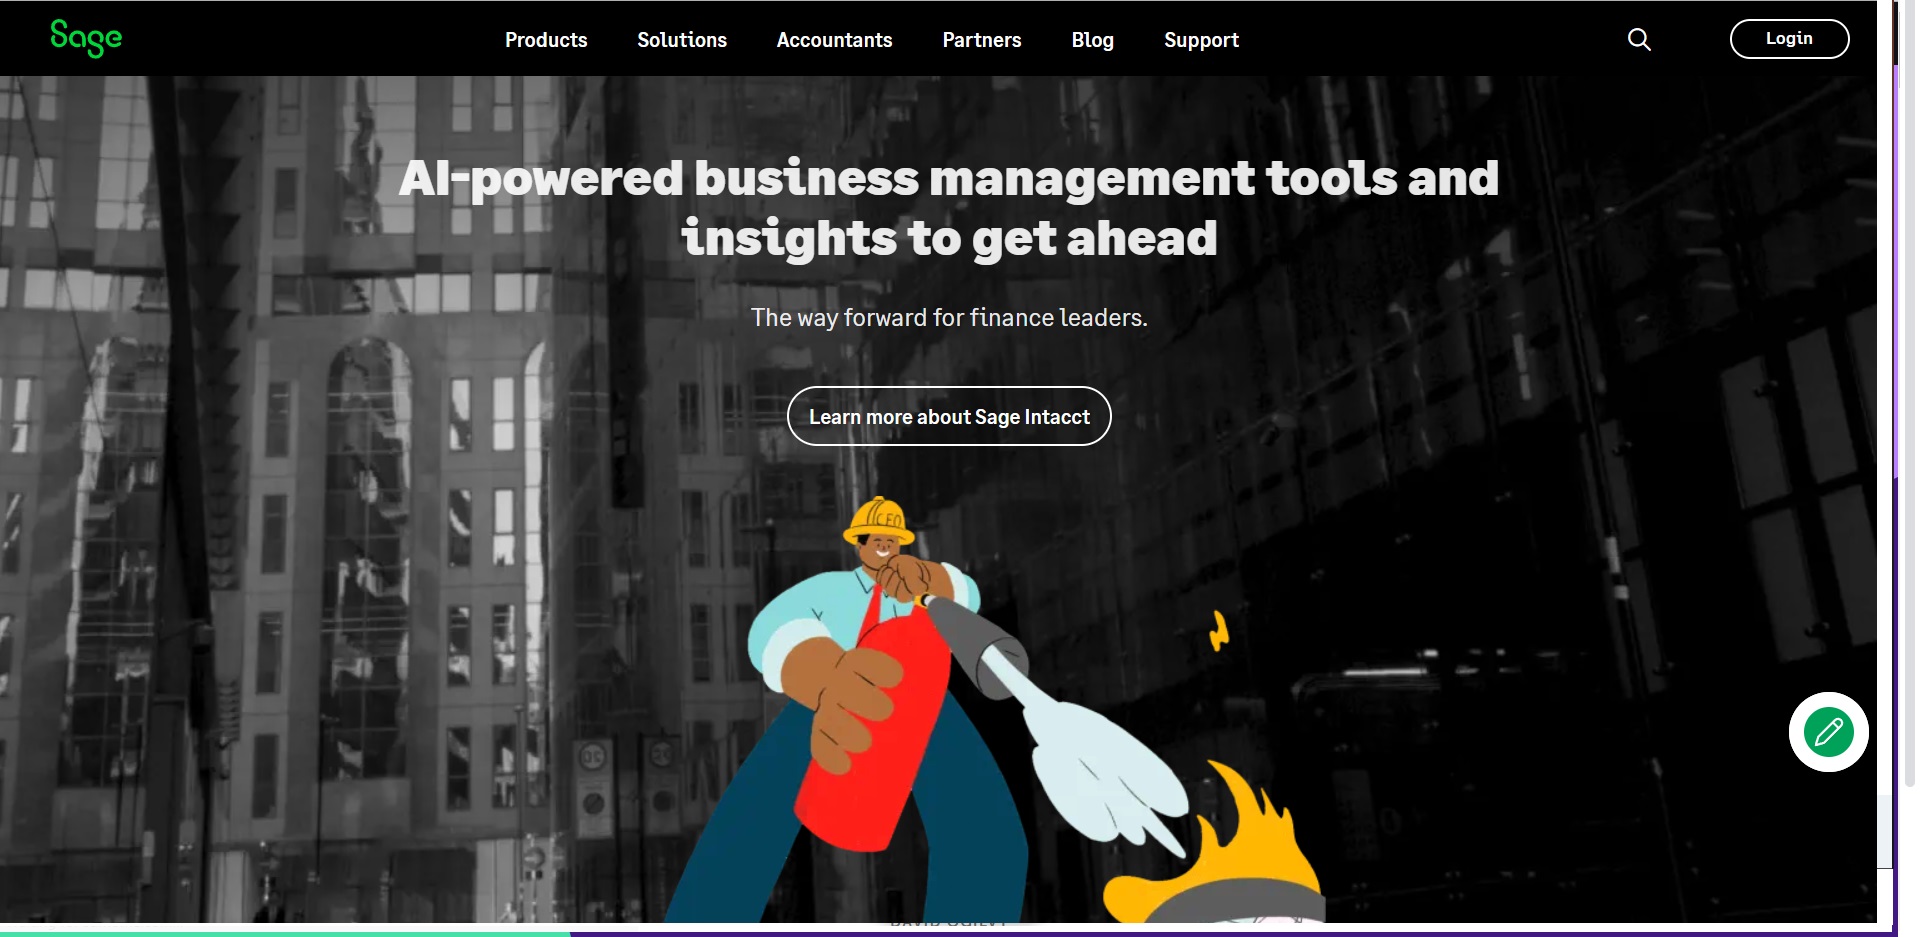
Task: Open the Solutions menu
Action: (x=681, y=40)
